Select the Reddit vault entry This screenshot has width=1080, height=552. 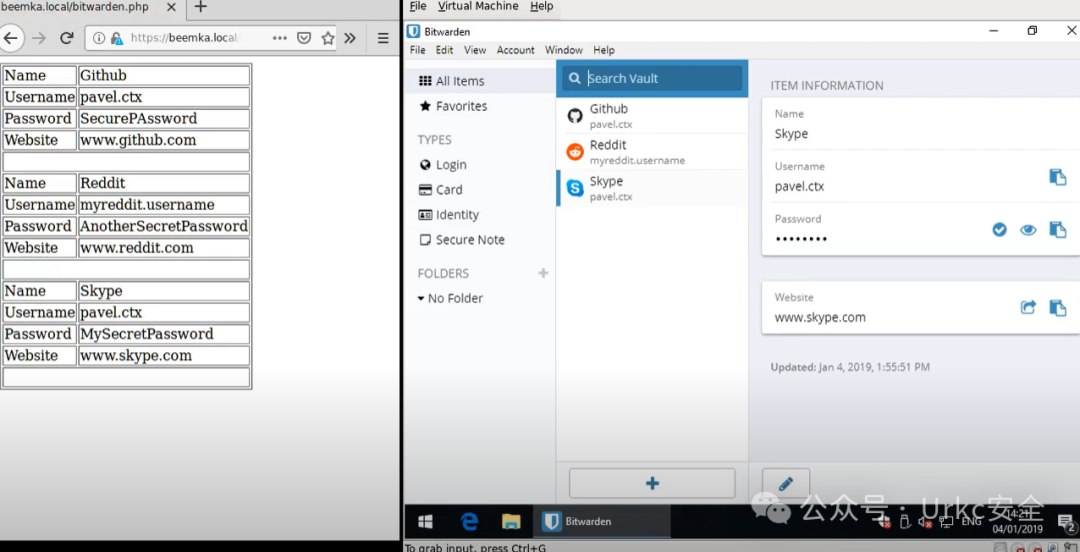(652, 152)
